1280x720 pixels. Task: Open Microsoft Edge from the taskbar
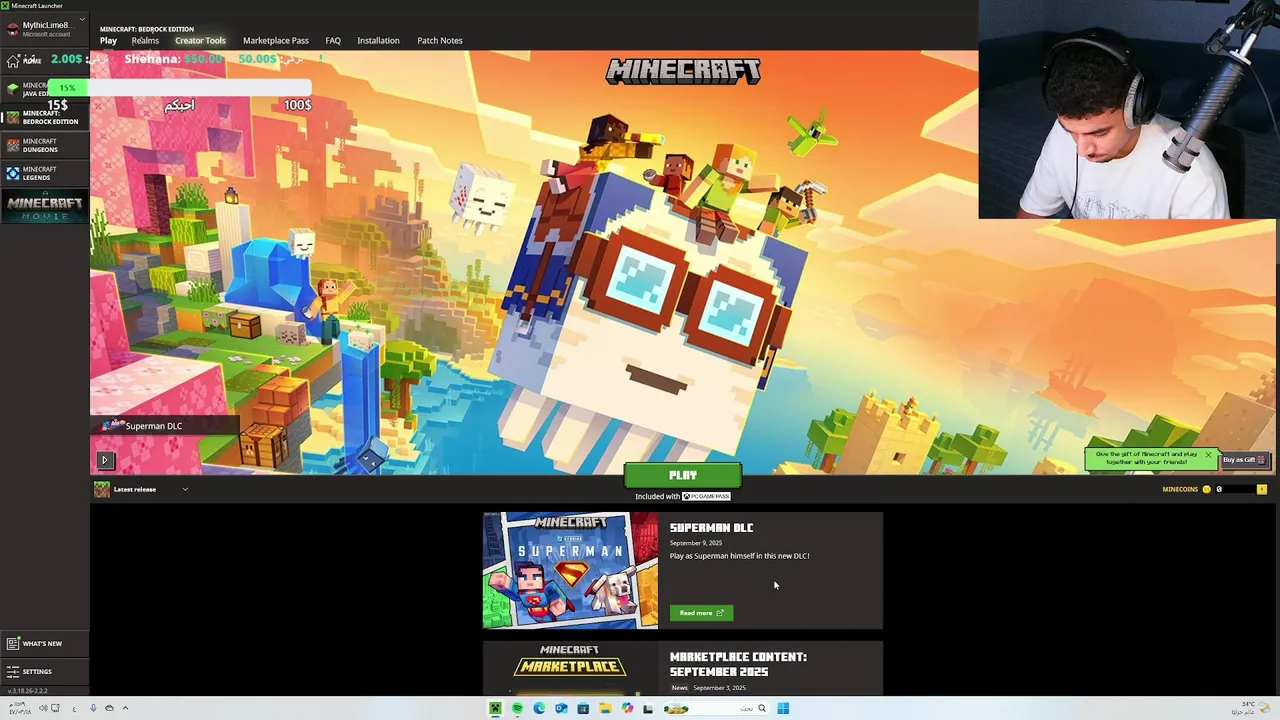(x=539, y=708)
